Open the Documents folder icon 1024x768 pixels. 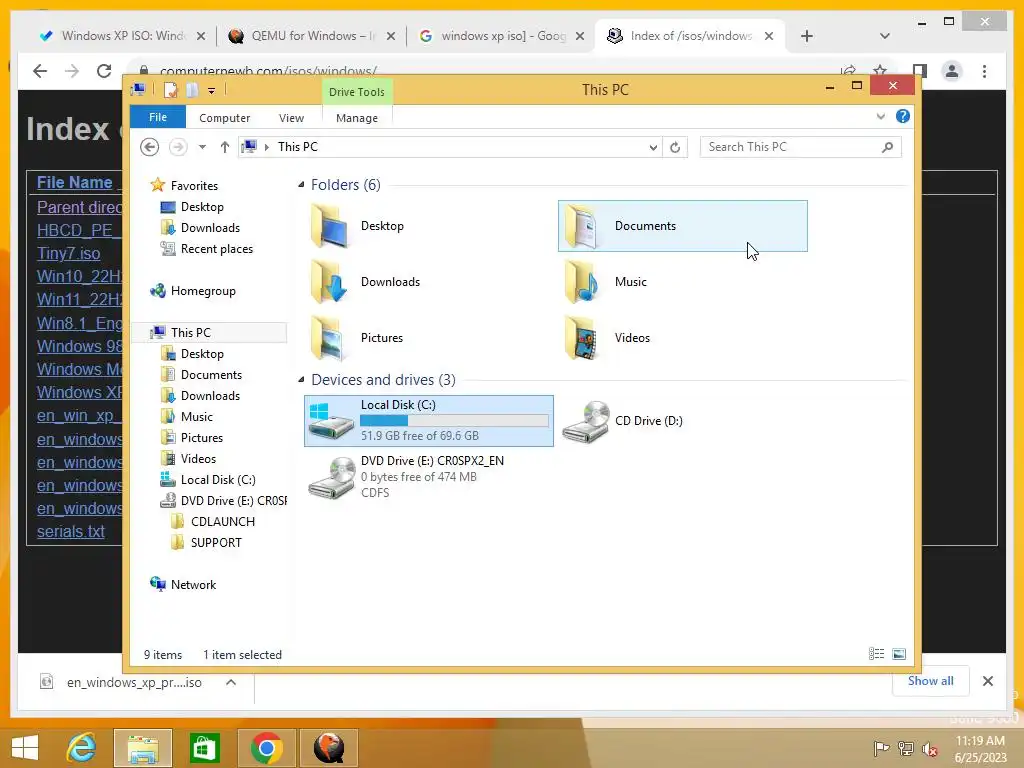click(581, 226)
